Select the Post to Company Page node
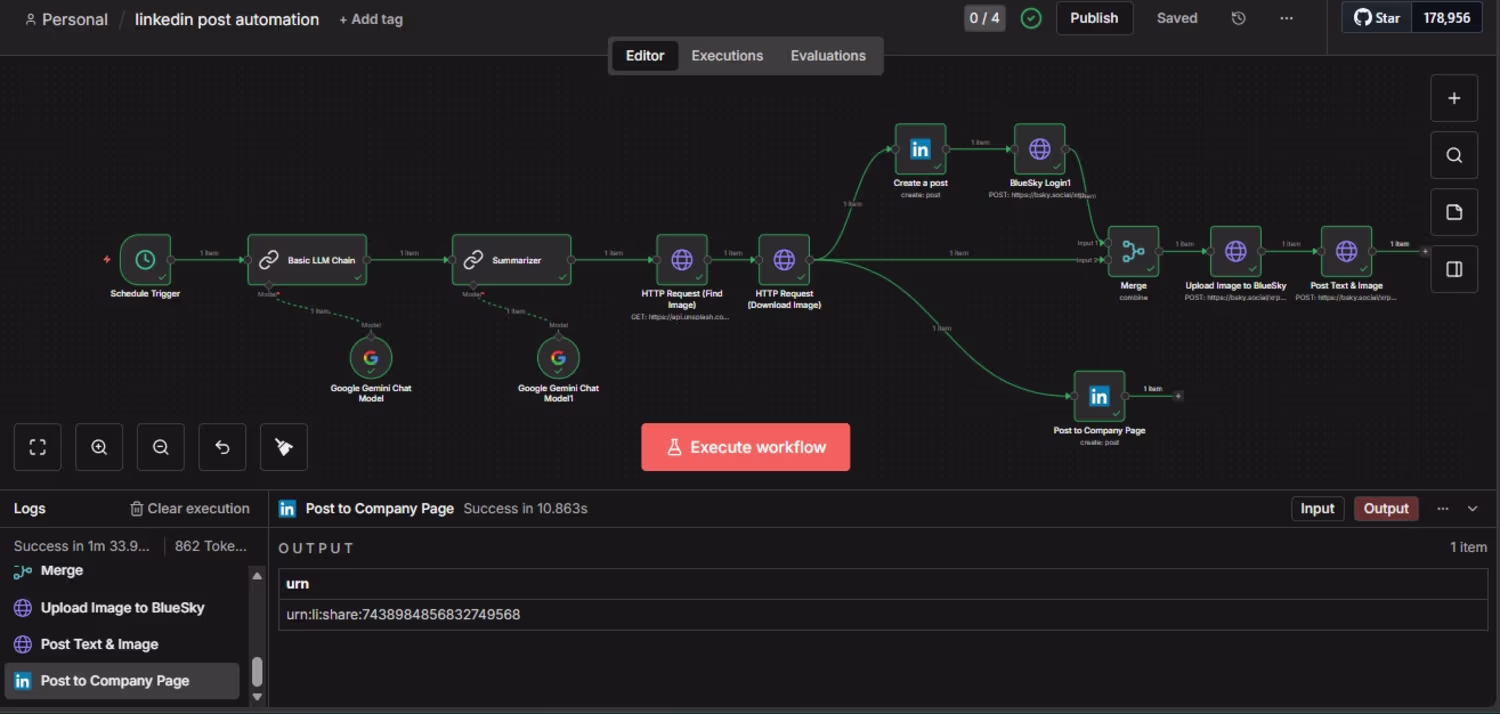 (x=1099, y=396)
